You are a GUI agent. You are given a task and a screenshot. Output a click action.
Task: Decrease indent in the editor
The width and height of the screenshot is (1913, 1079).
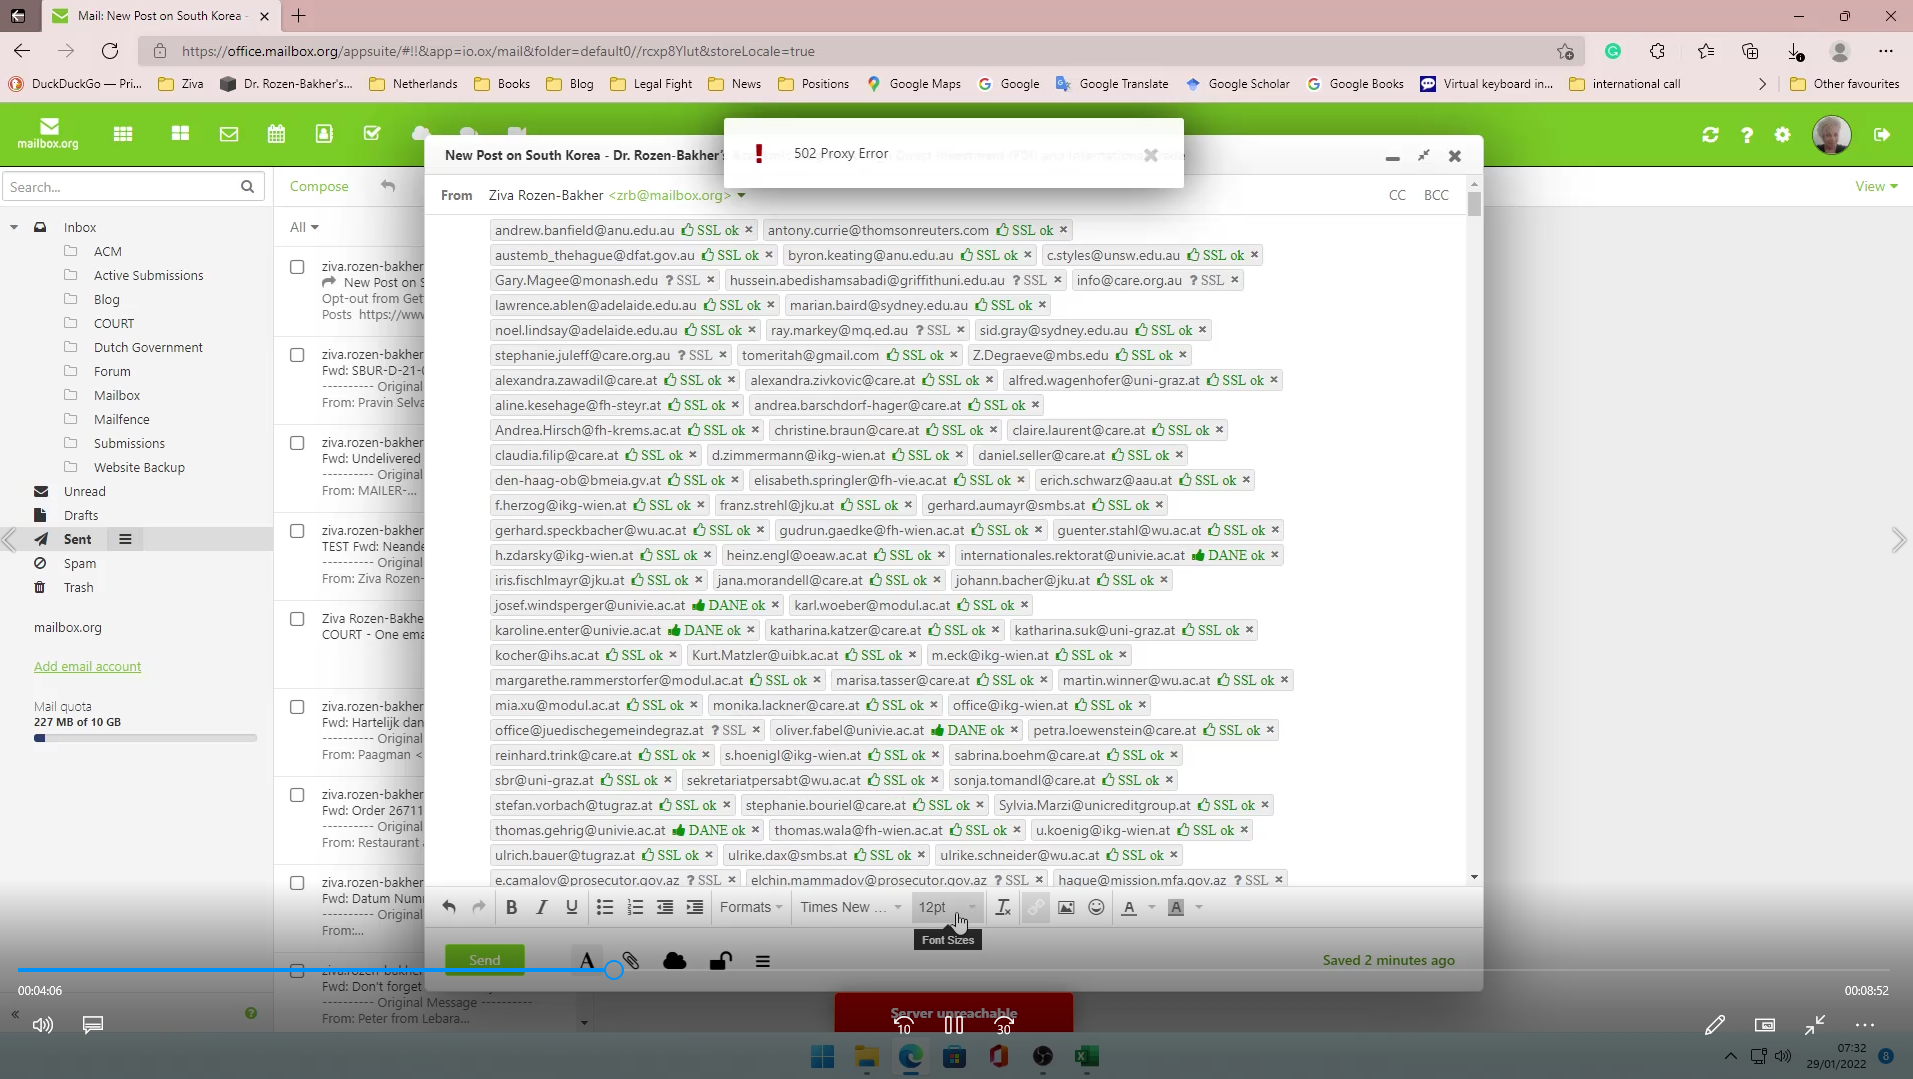(x=665, y=907)
